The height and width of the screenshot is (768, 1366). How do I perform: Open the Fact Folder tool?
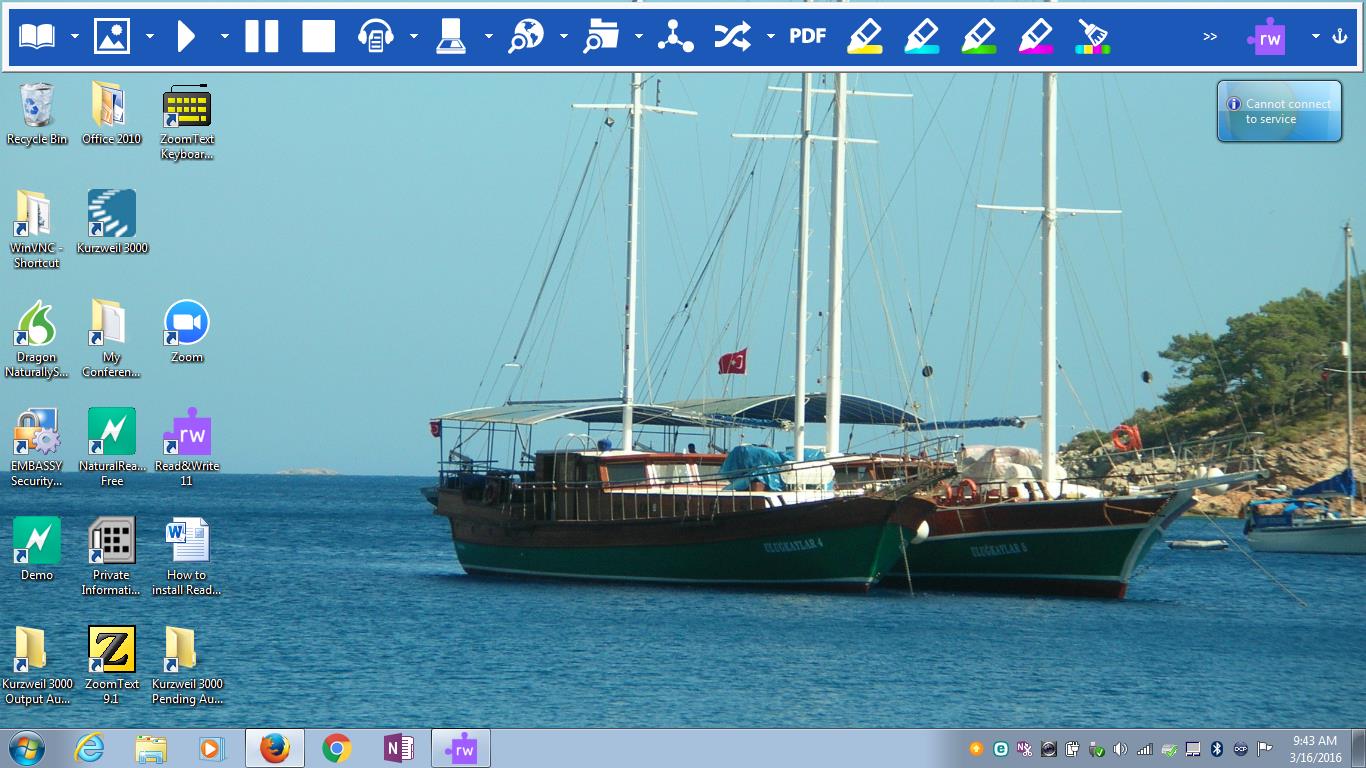pyautogui.click(x=601, y=36)
